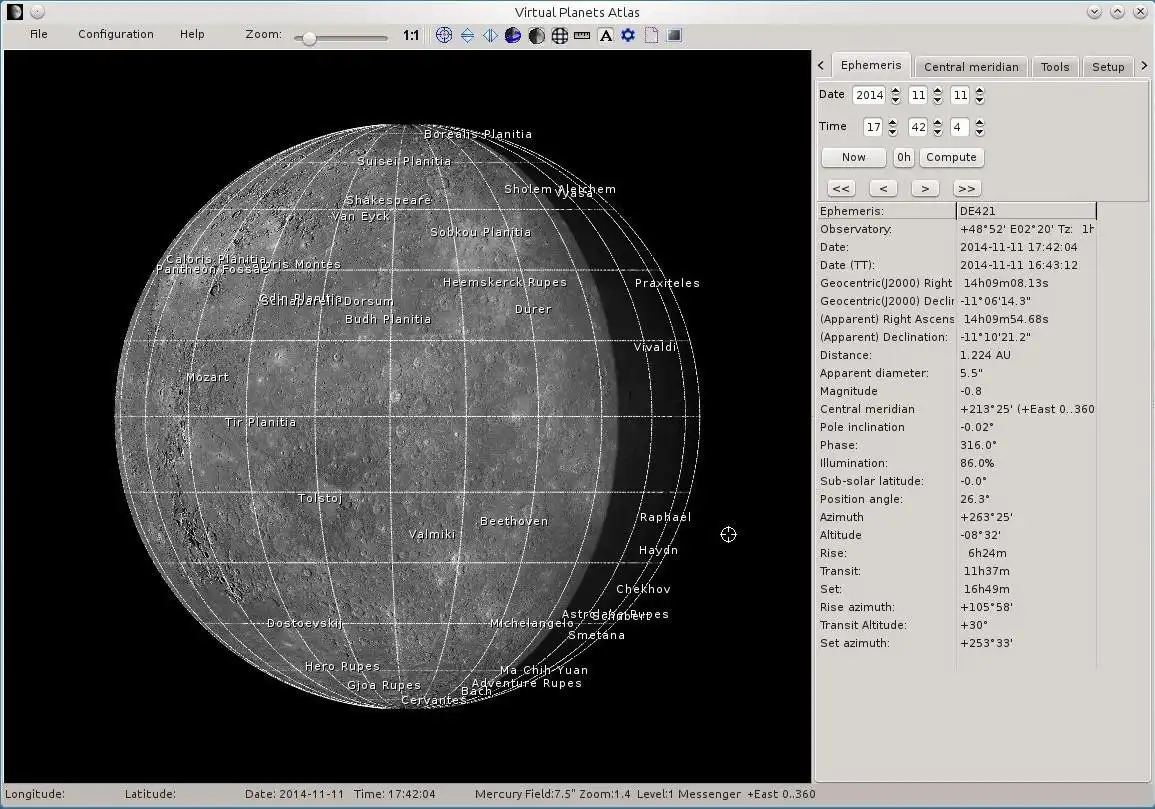Center the map with the target icon

pyautogui.click(x=444, y=35)
